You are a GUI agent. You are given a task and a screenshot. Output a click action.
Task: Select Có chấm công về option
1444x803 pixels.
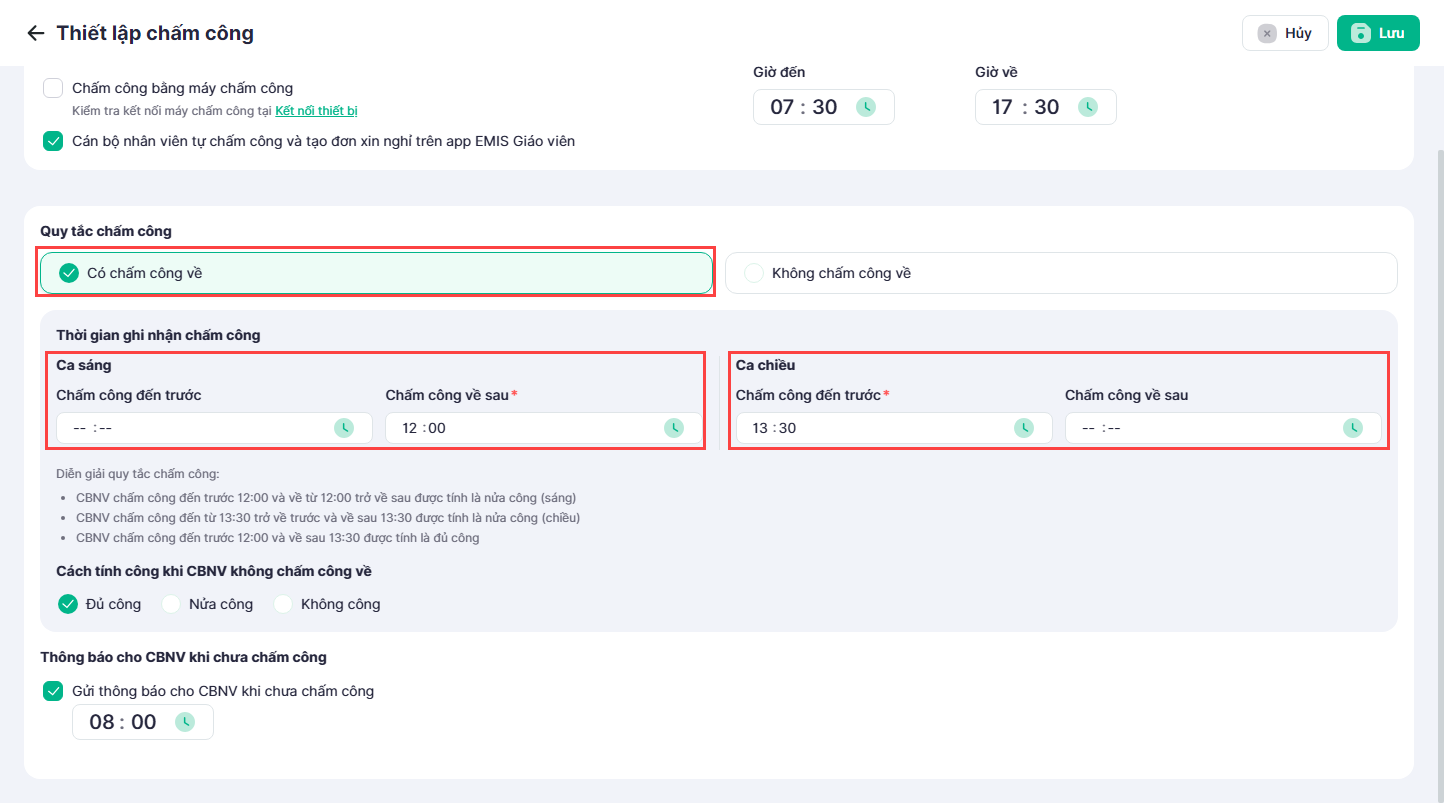(x=376, y=273)
